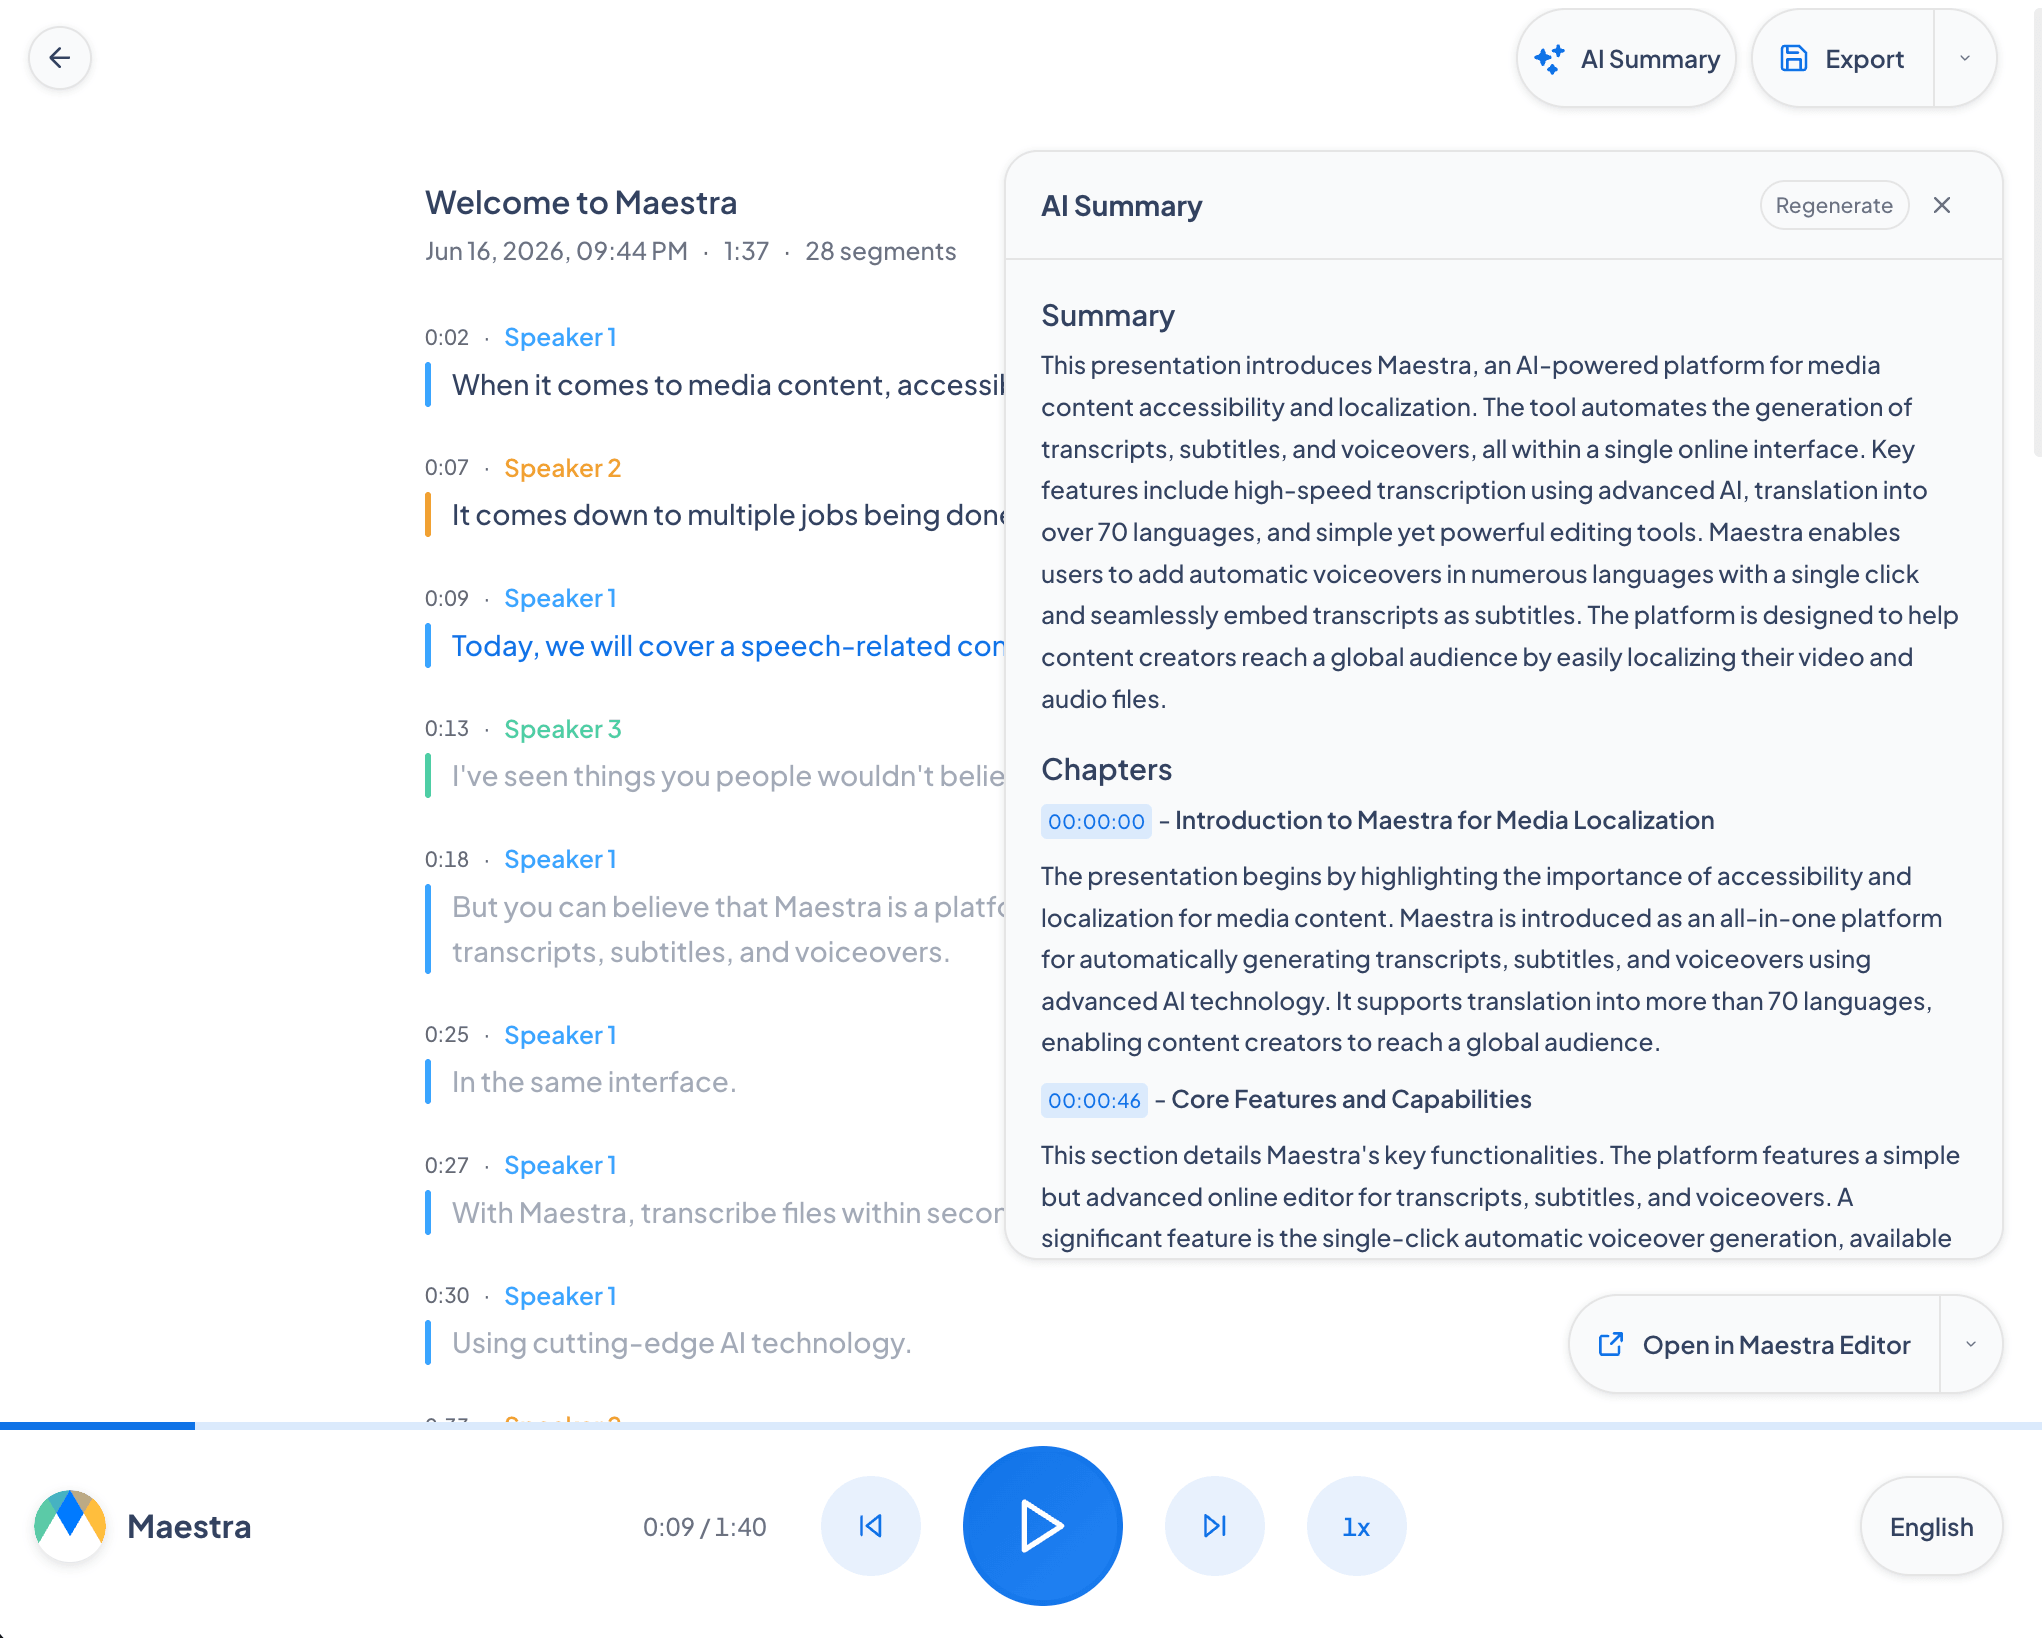Skip to the next segment
The height and width of the screenshot is (1638, 2042).
coord(1215,1526)
